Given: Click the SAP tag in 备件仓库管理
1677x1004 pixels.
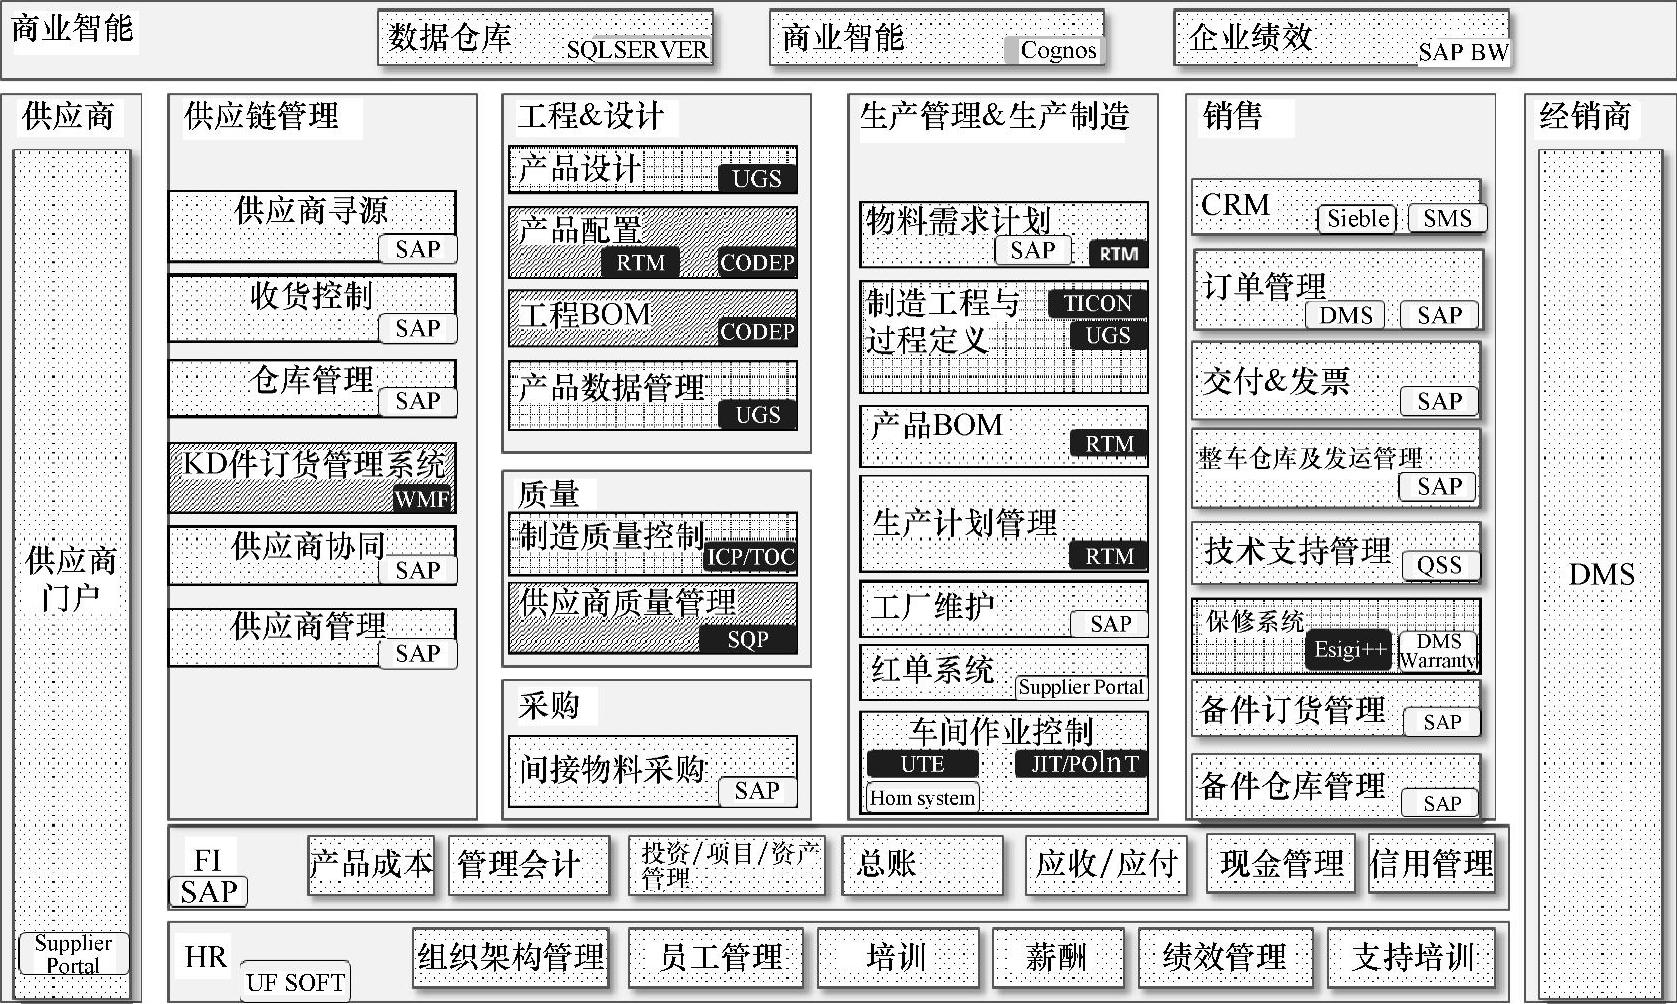Looking at the screenshot, I should pos(1441,803).
